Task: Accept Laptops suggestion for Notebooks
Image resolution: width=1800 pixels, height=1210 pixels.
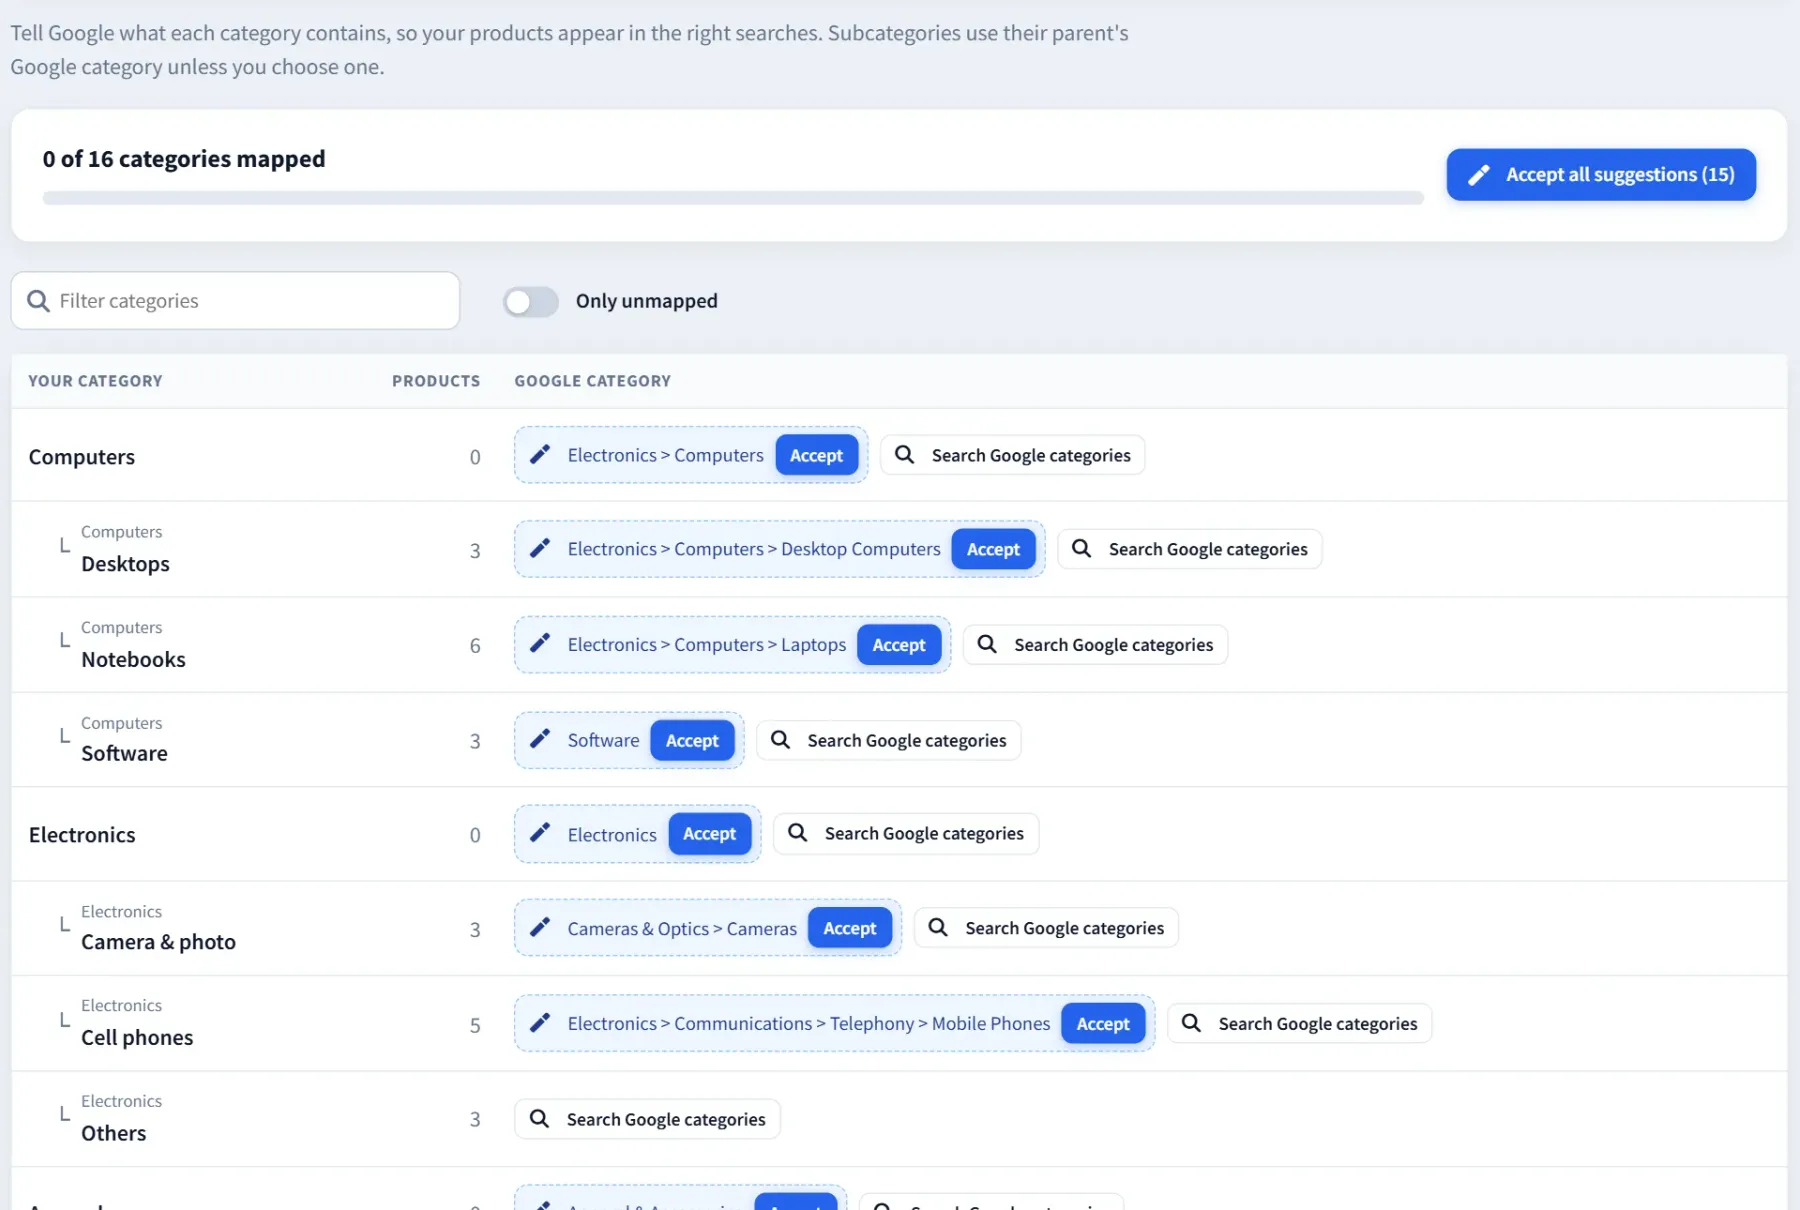Action: 899,646
